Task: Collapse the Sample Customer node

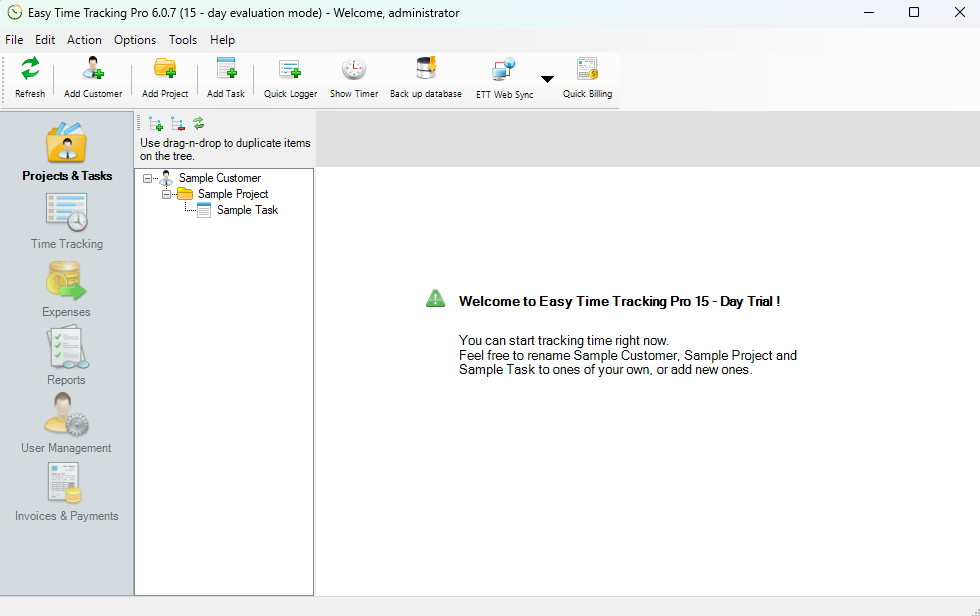Action: pos(148,178)
